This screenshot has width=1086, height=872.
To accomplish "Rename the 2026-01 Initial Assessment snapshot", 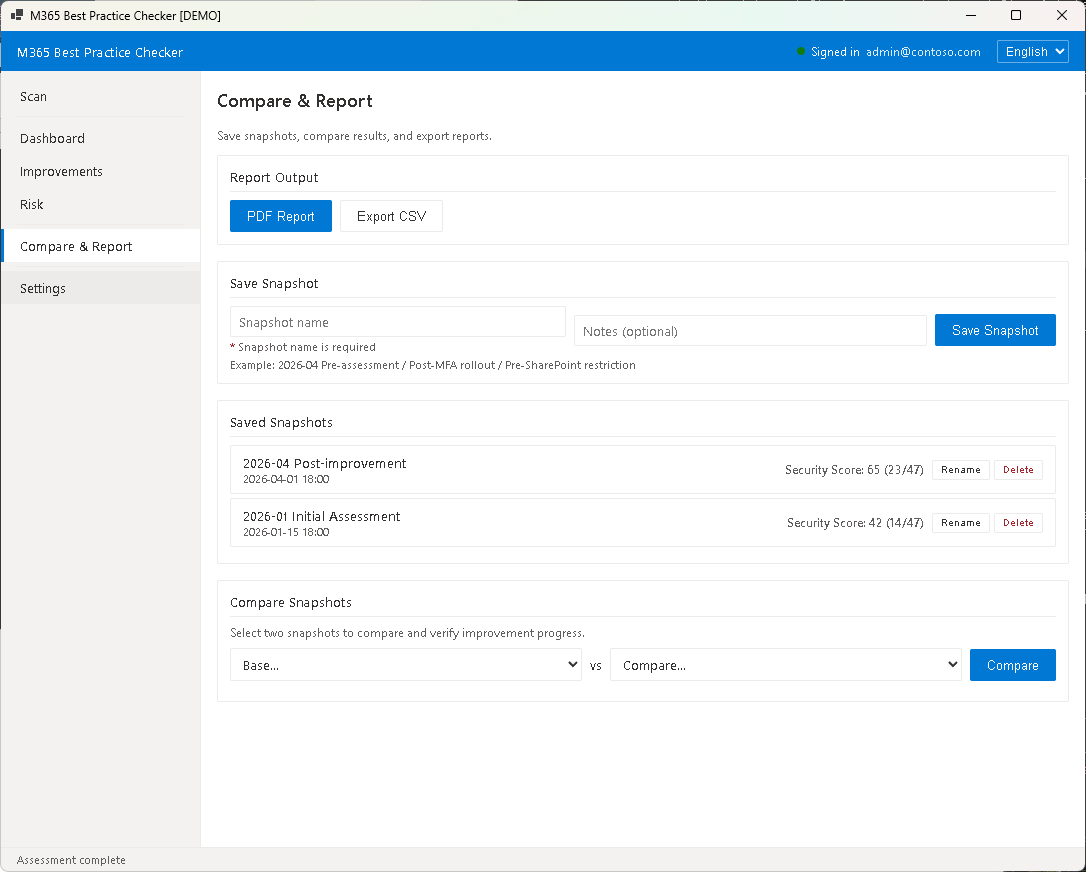I will [960, 523].
